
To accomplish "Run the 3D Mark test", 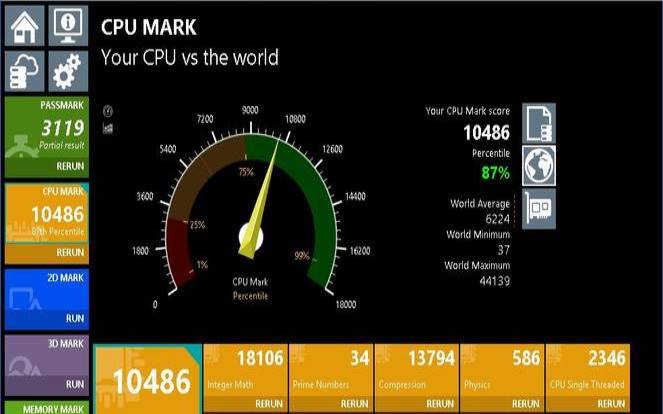I will point(75,384).
